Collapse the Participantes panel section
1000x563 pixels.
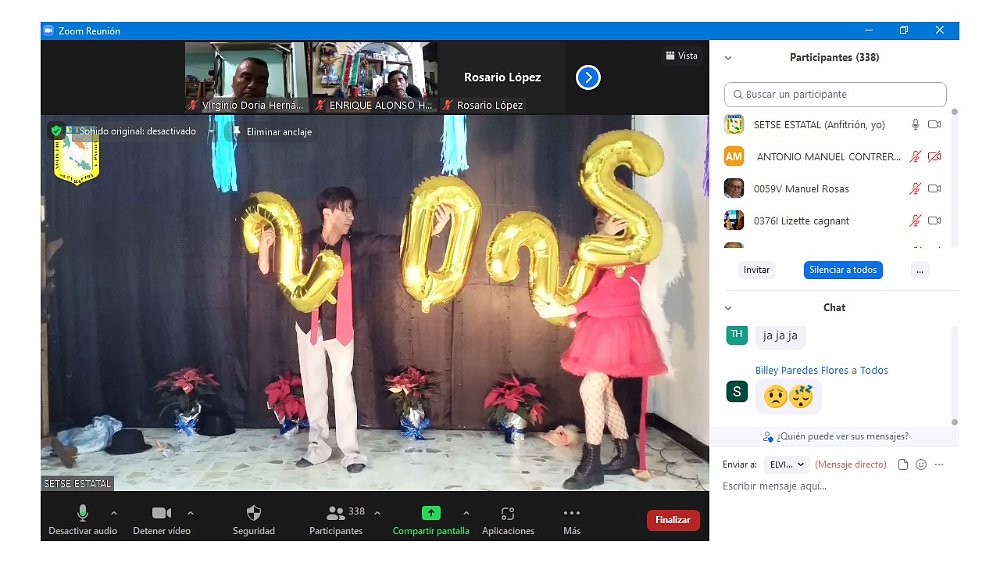(x=728, y=58)
